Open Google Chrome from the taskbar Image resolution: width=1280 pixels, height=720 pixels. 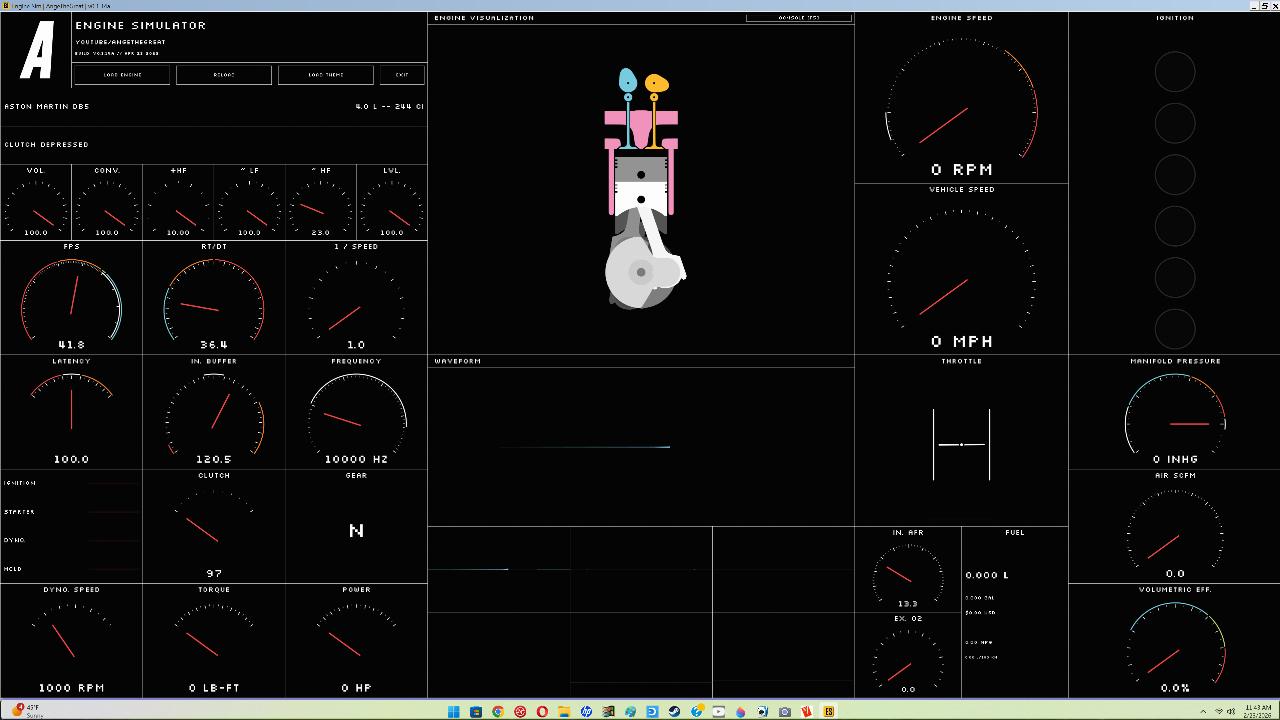(x=498, y=712)
